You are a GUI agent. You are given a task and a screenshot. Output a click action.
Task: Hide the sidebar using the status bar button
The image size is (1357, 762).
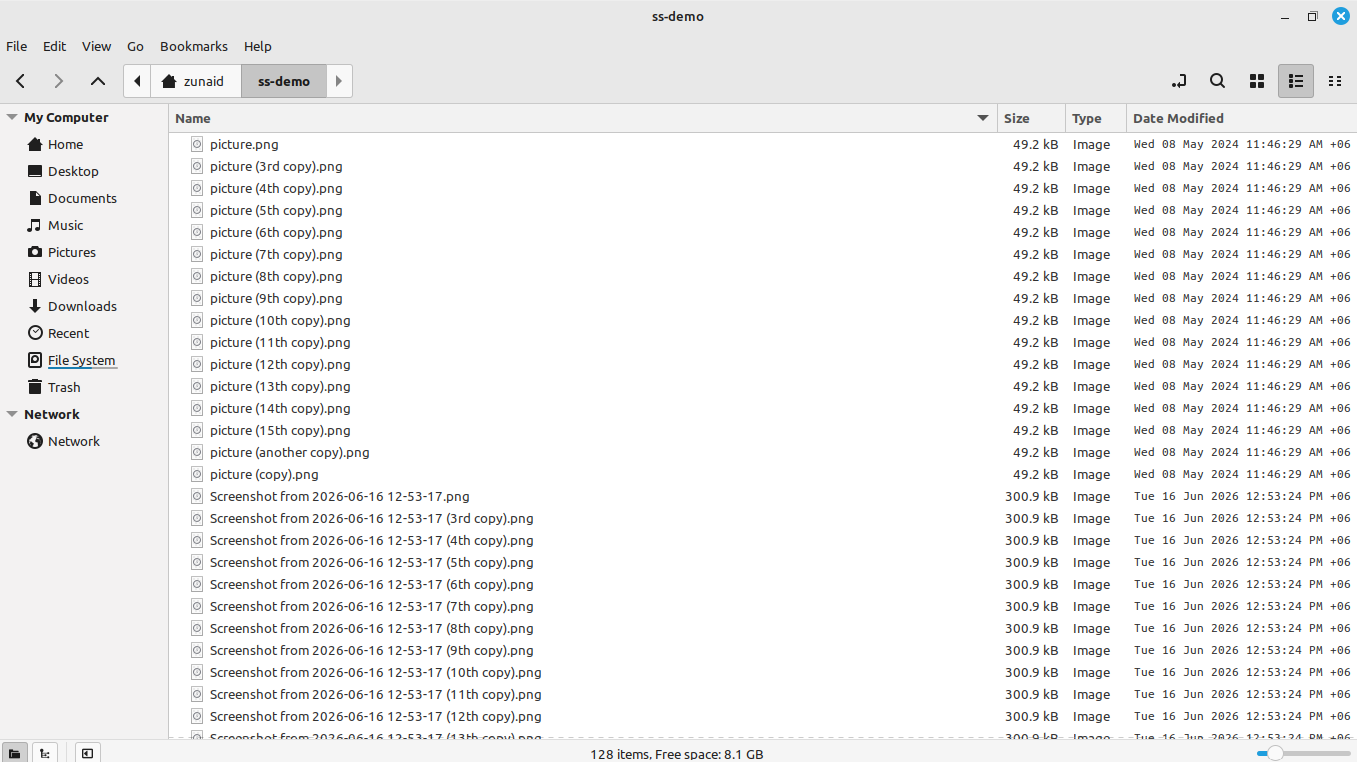(x=87, y=753)
